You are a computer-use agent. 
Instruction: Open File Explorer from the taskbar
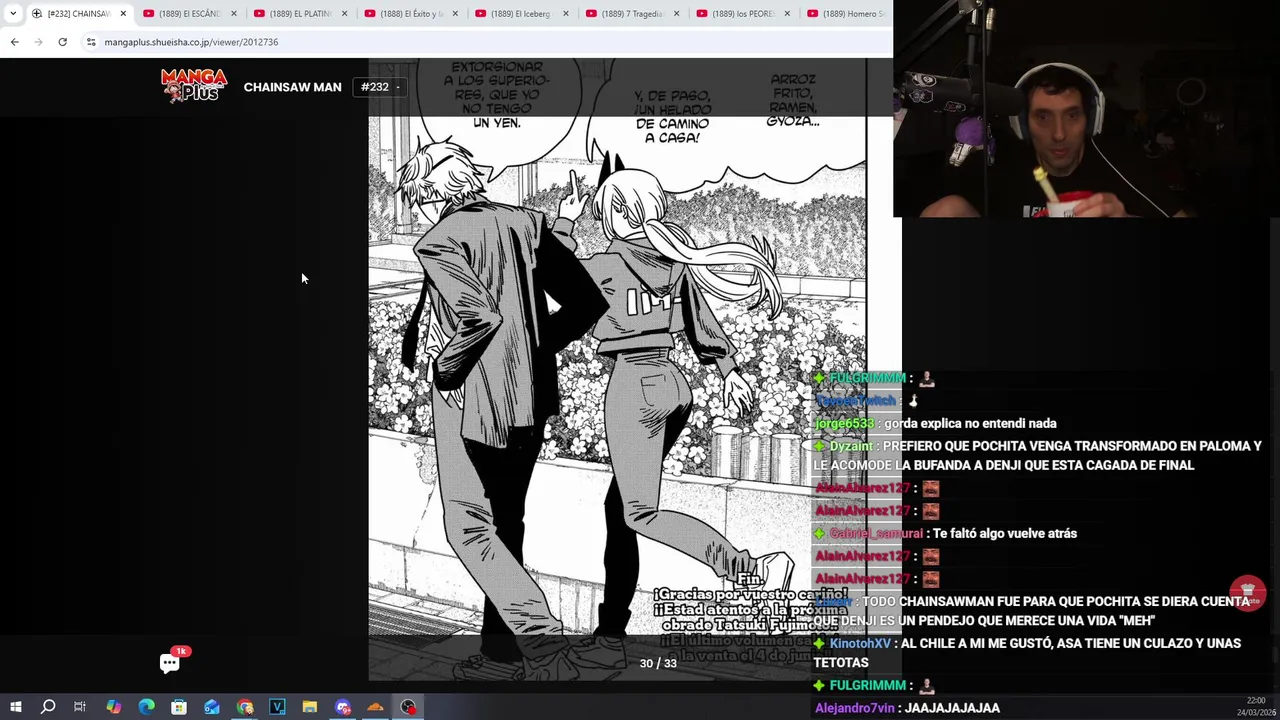point(310,707)
